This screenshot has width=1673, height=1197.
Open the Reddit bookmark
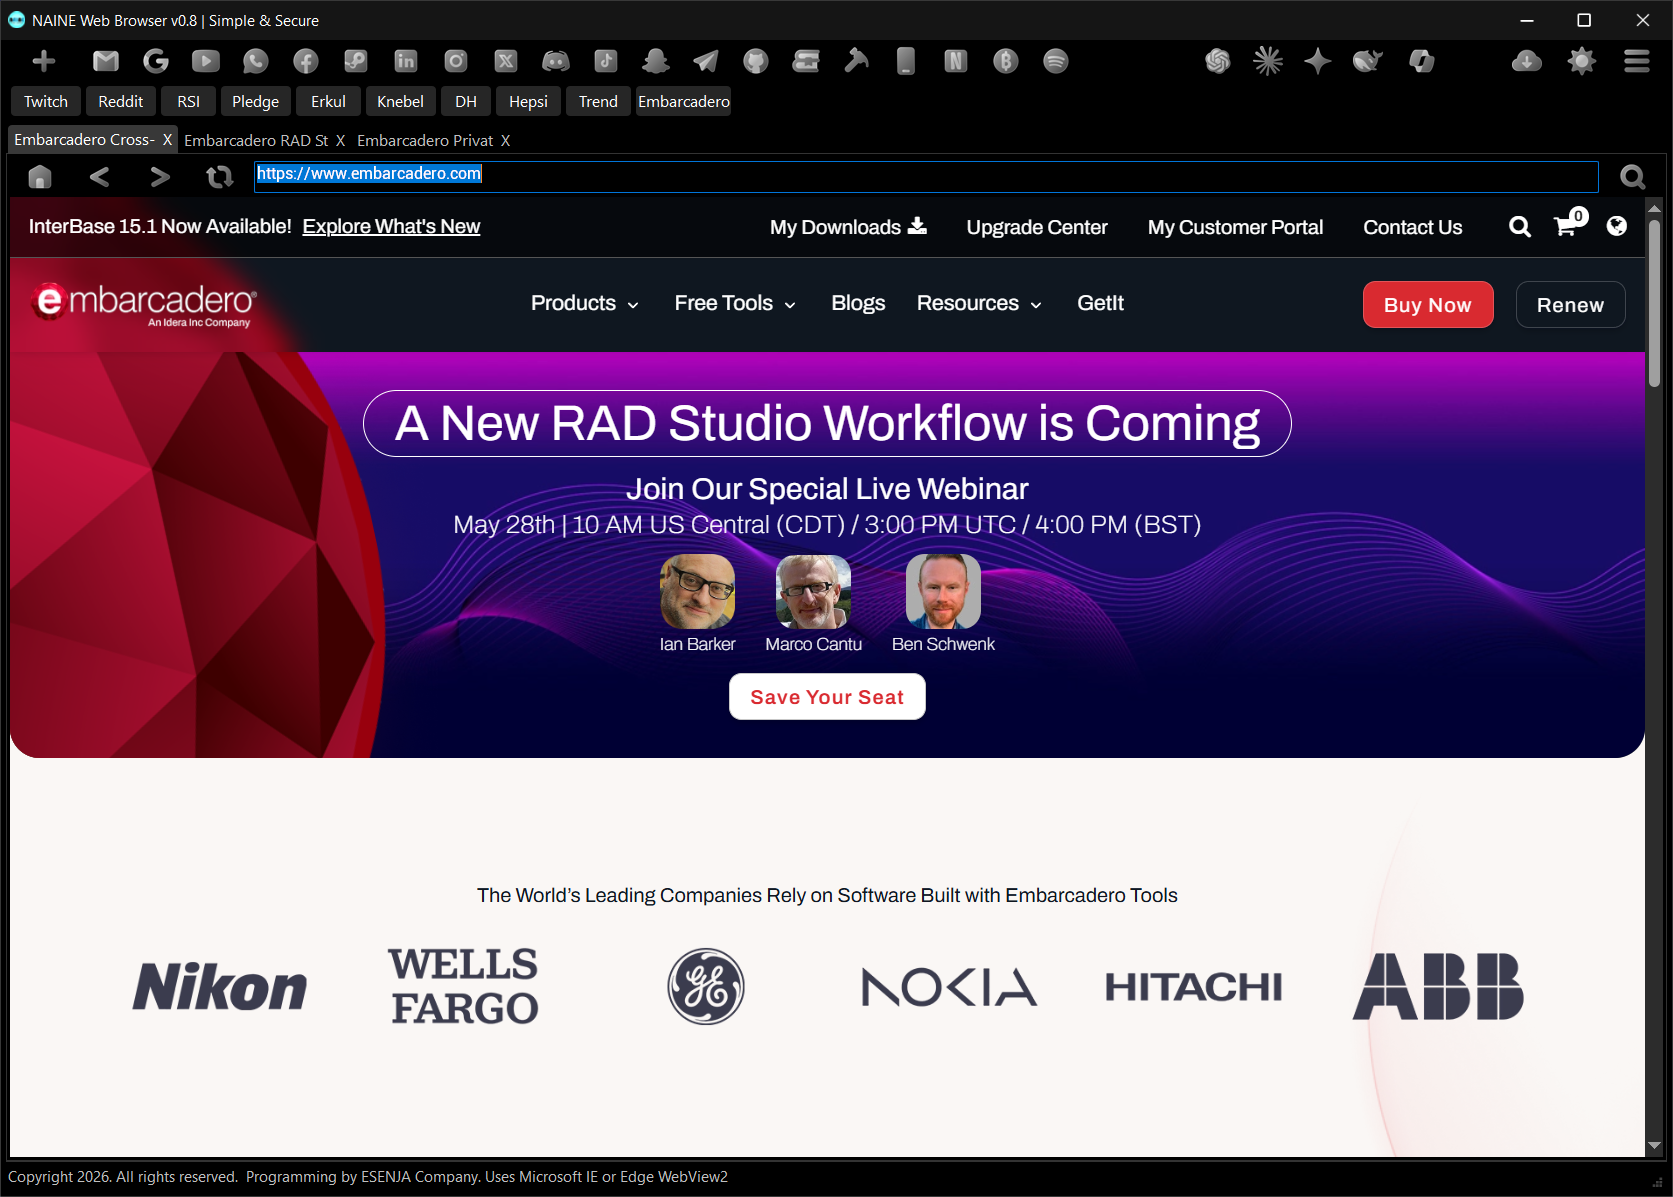[x=121, y=101]
